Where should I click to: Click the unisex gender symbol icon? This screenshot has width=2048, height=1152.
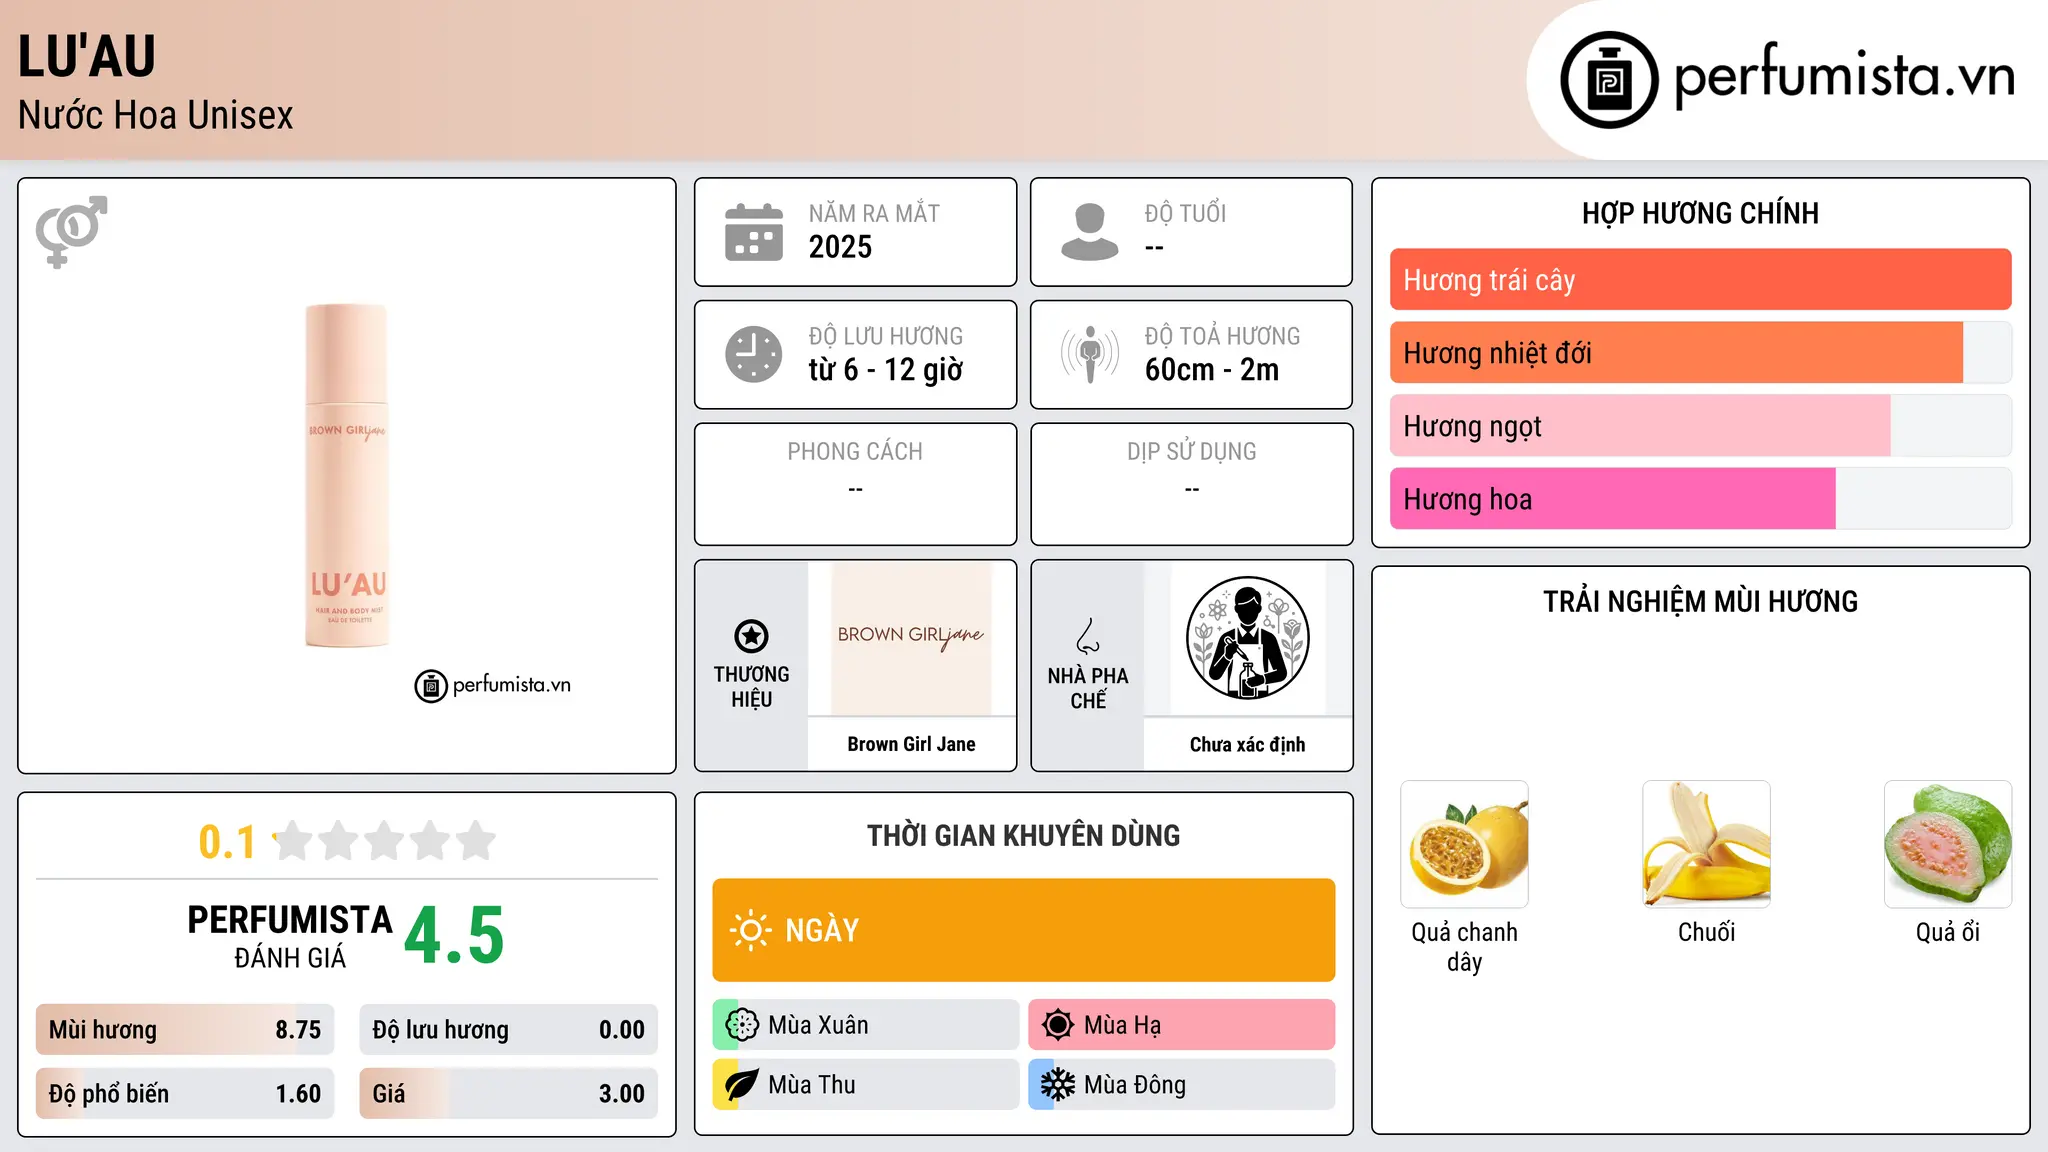(71, 231)
